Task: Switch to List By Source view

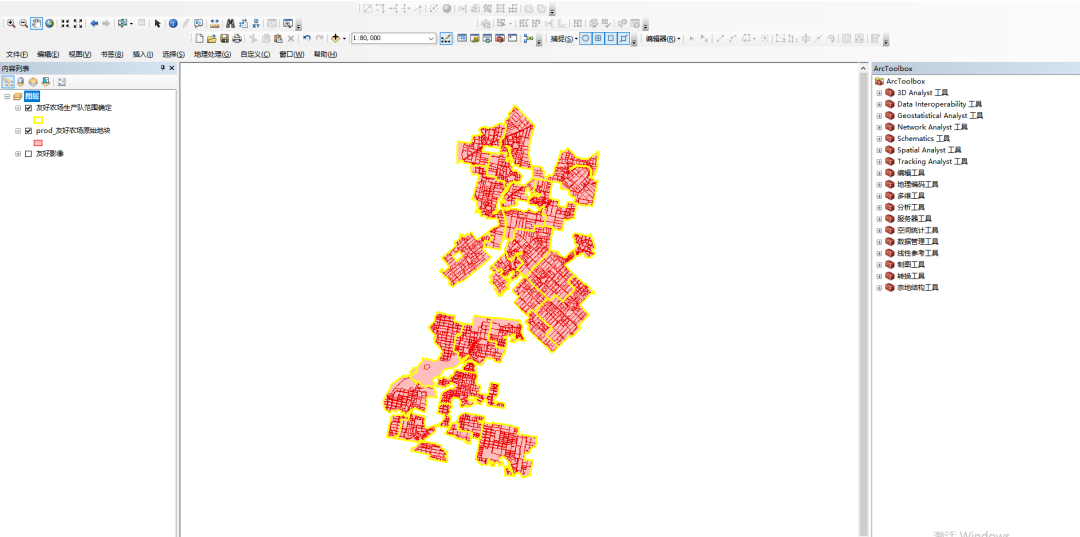Action: click(21, 81)
